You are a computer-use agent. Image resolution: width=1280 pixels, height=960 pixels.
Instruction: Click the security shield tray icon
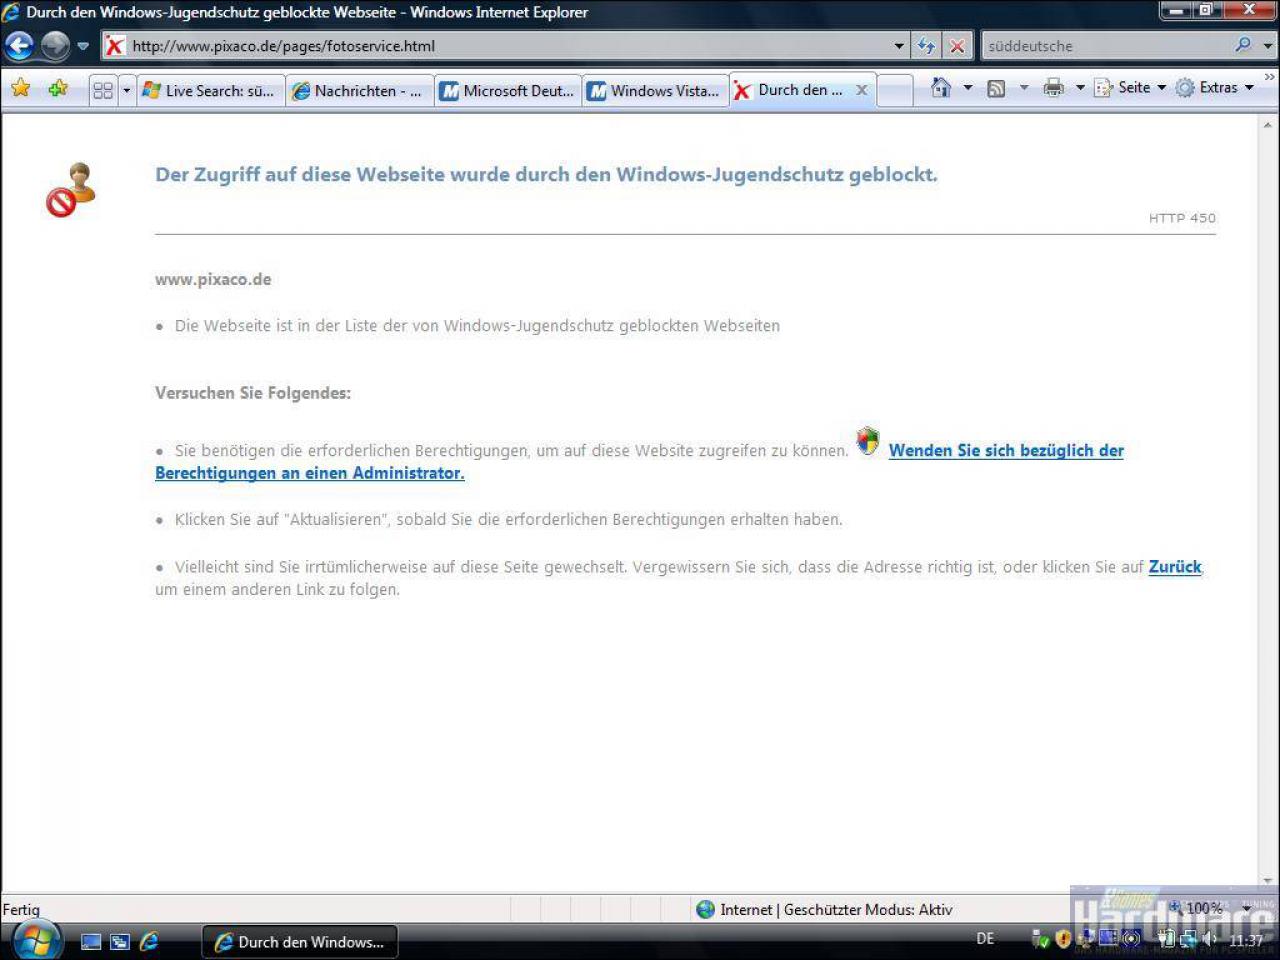1063,938
